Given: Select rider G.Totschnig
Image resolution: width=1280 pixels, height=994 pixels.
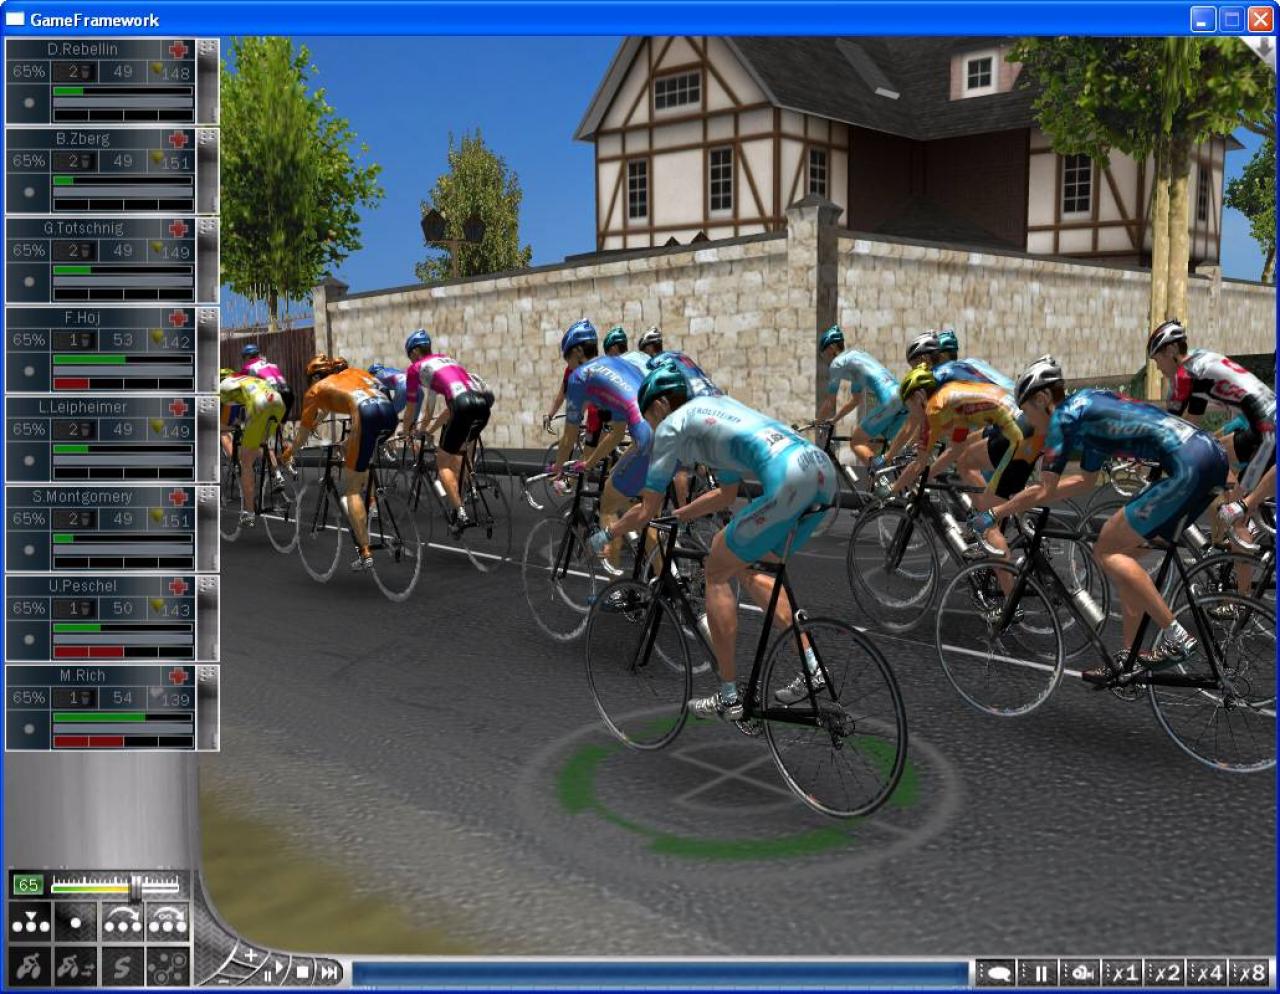Looking at the screenshot, I should tap(83, 228).
